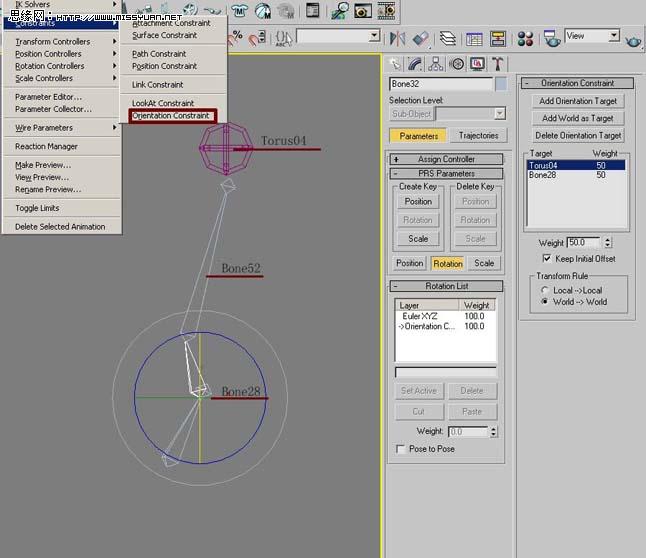Select Bone28 in the target list
Viewport: 646px width, 558px height.
click(576, 175)
